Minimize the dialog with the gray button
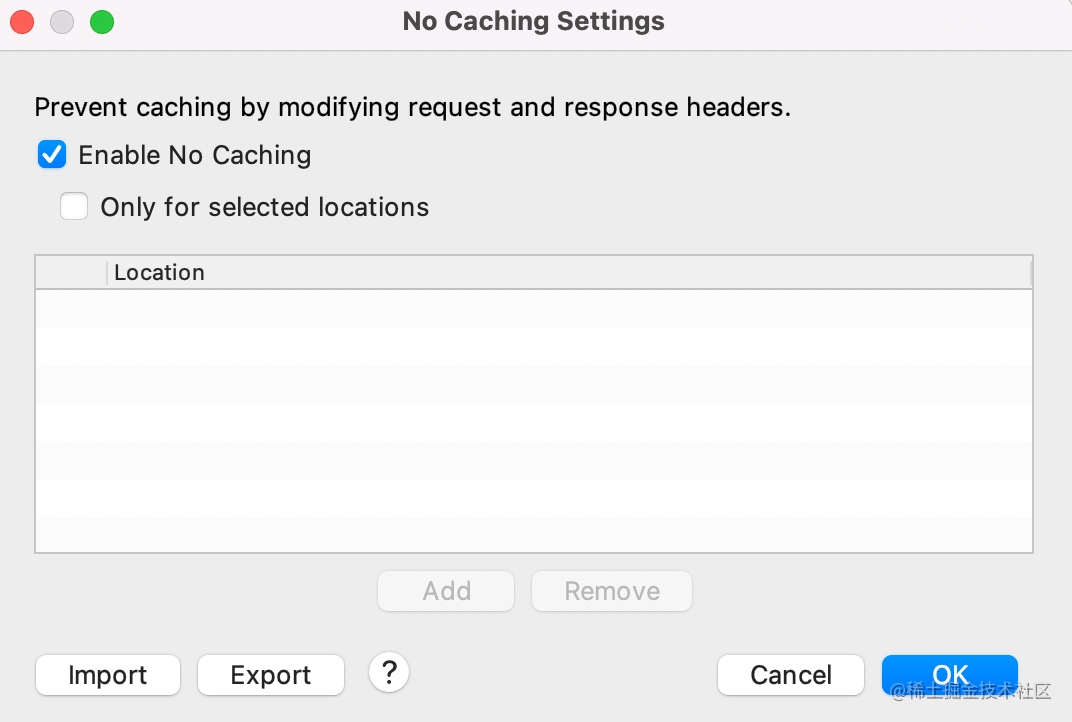The image size is (1072, 722). point(62,22)
